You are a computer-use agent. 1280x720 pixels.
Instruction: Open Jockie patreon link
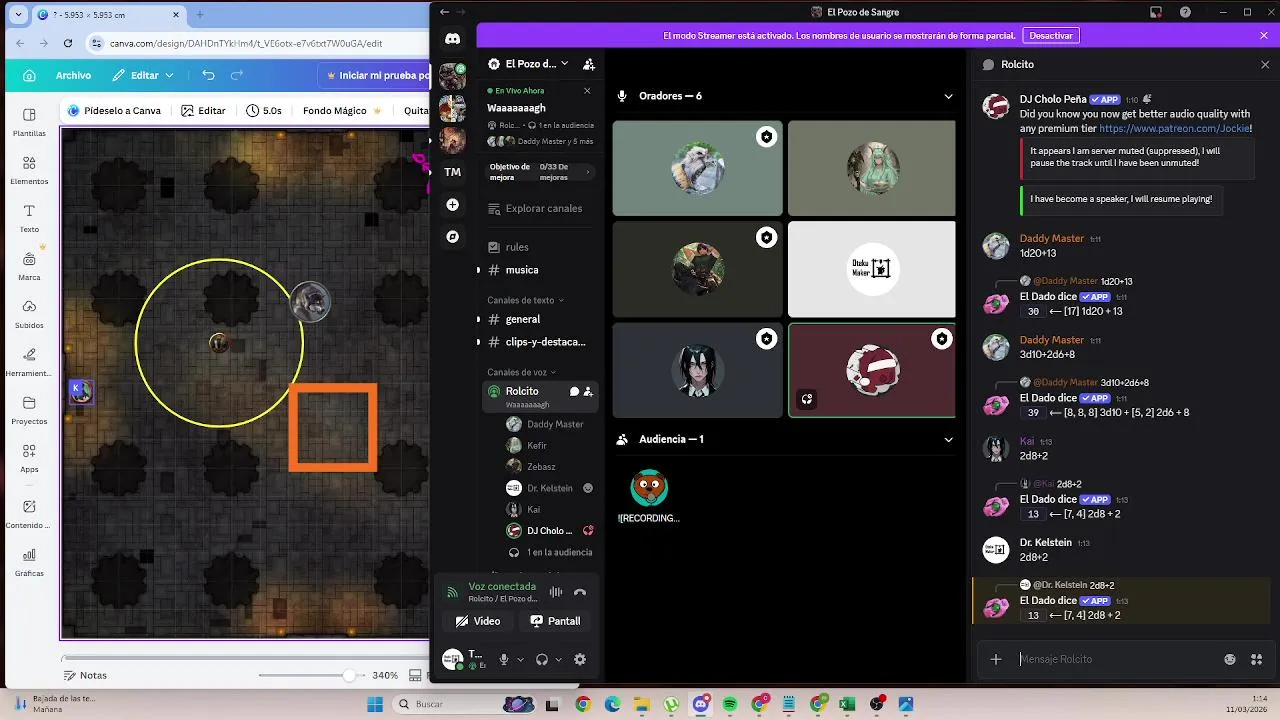[1175, 129]
